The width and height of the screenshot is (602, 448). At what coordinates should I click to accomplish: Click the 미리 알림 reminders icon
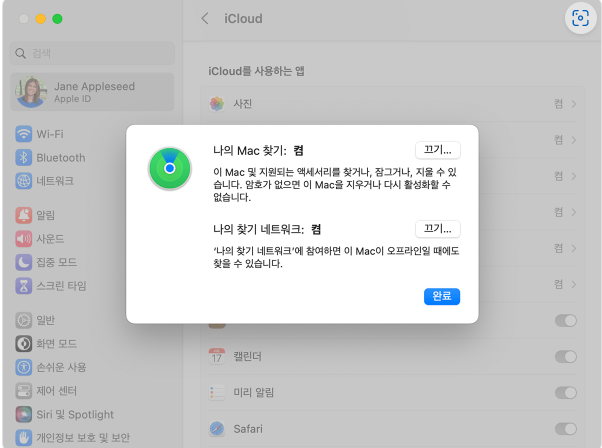click(217, 392)
